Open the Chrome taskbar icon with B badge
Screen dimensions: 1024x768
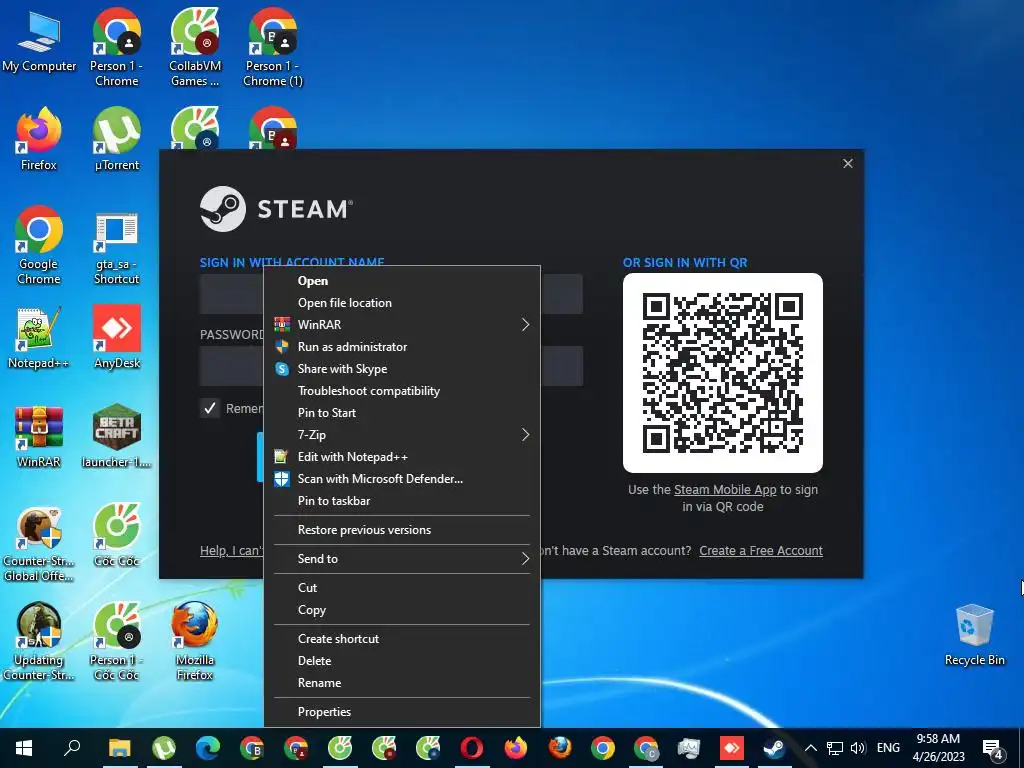252,748
